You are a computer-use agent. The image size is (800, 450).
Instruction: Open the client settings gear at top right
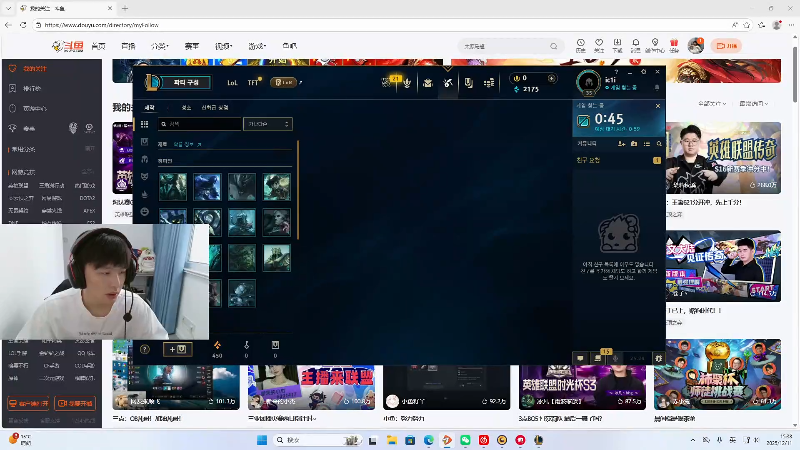[643, 72]
